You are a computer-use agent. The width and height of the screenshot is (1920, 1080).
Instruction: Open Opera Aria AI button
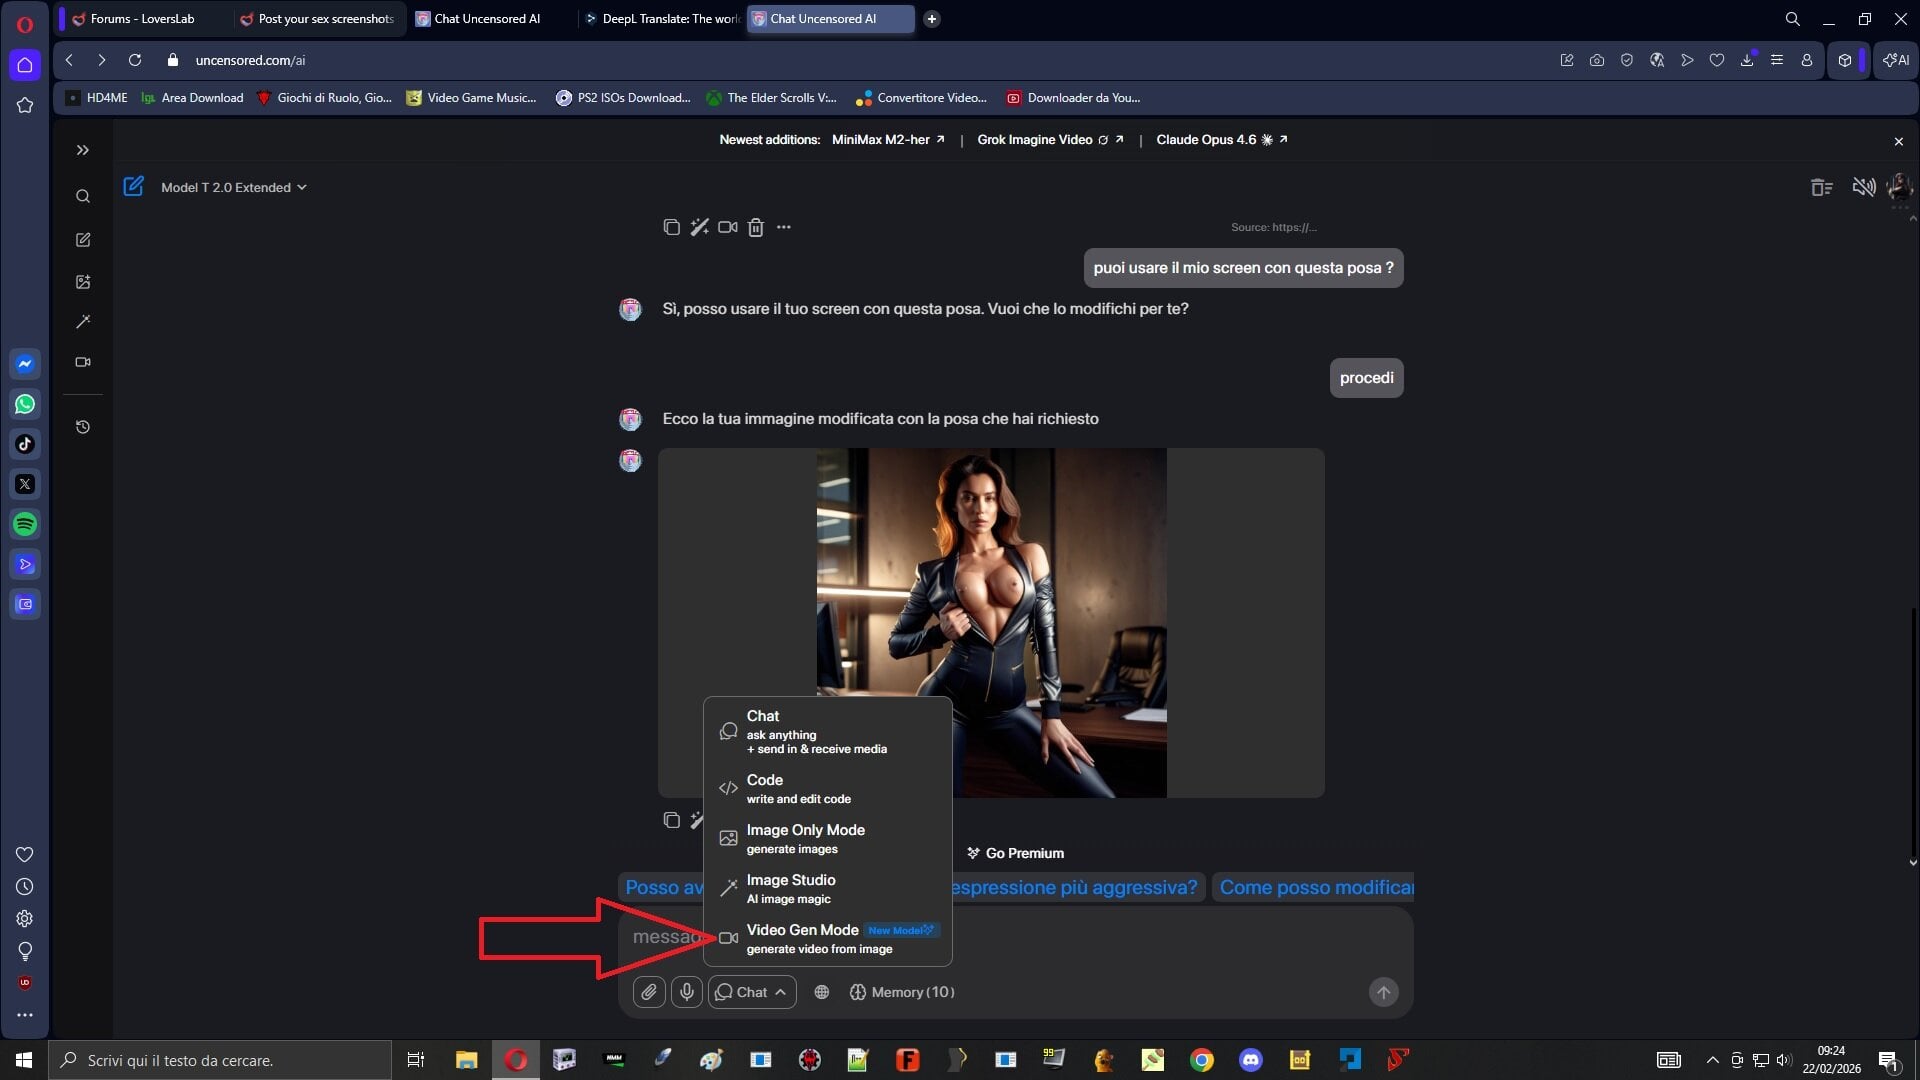click(x=1896, y=60)
